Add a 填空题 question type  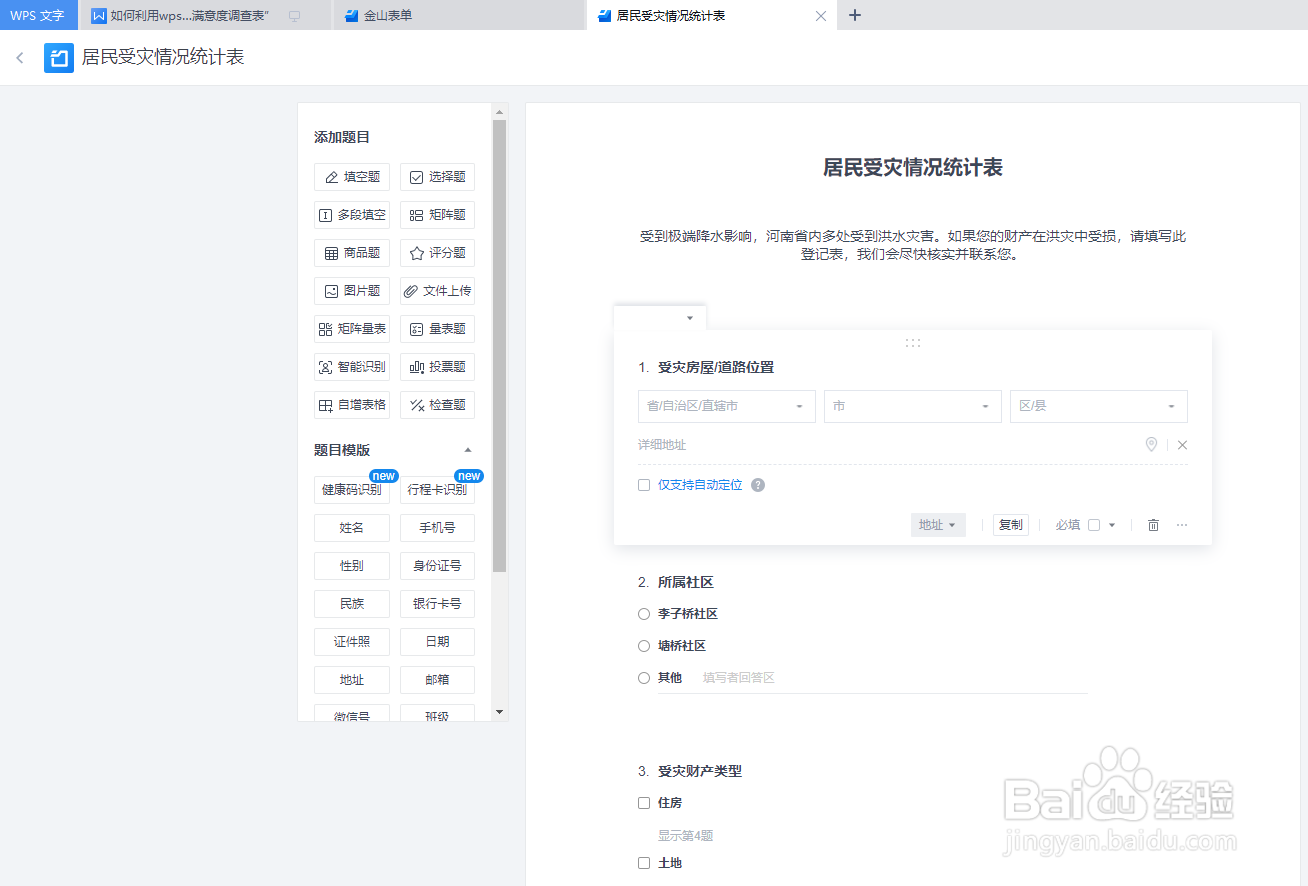[352, 176]
